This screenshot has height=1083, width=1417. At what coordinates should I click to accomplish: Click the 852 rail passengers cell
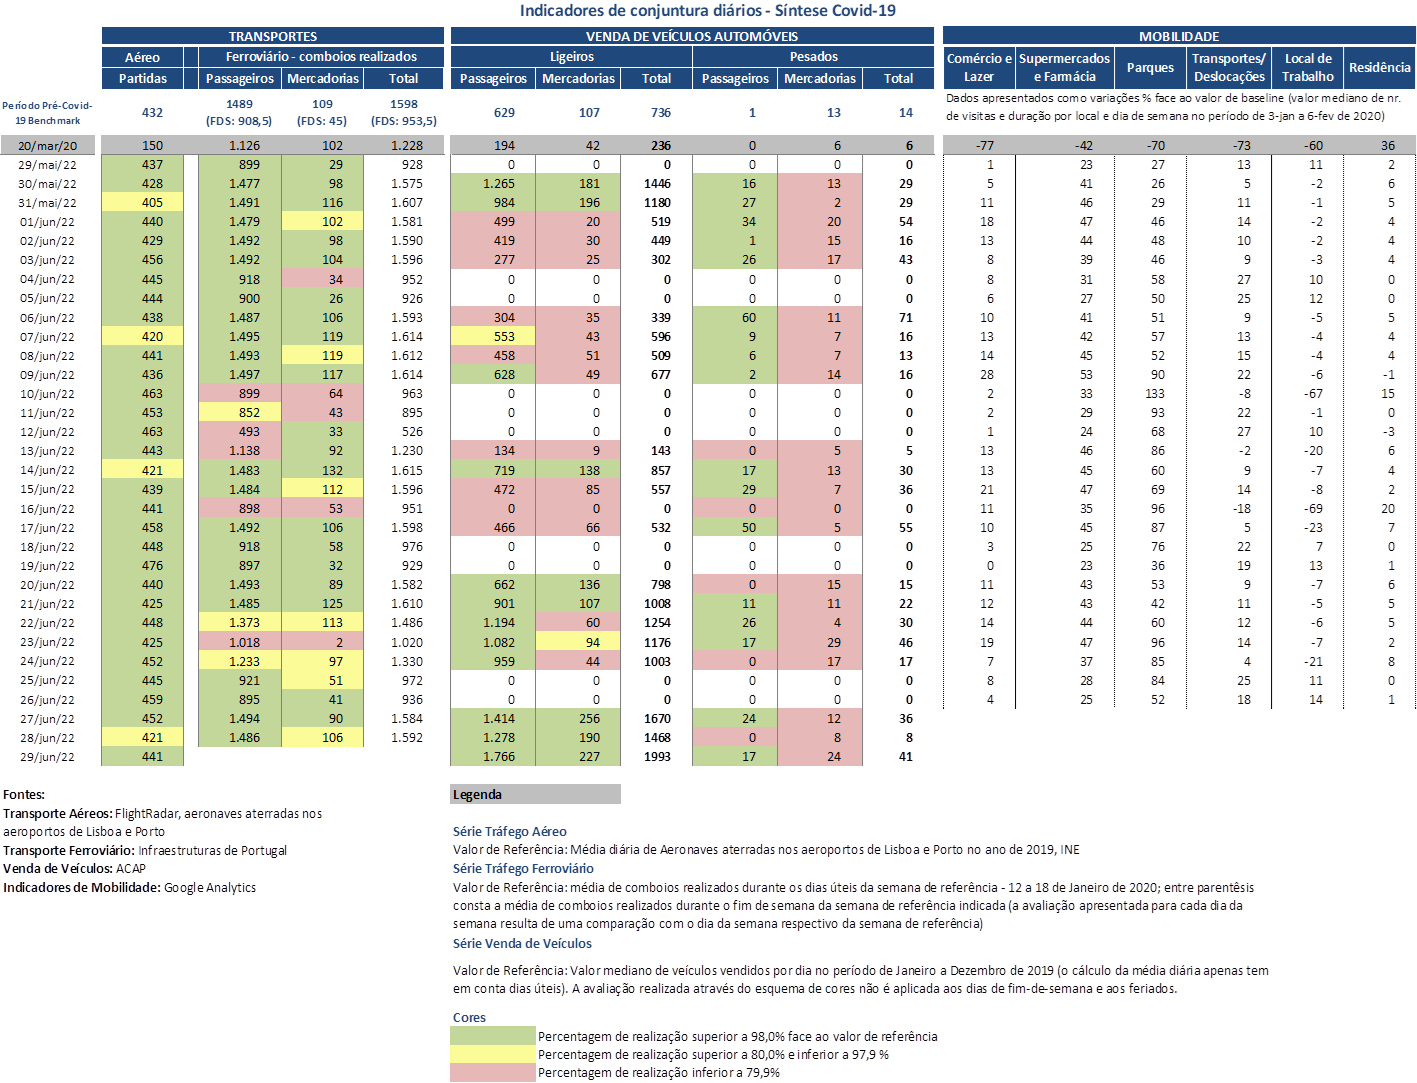(240, 413)
